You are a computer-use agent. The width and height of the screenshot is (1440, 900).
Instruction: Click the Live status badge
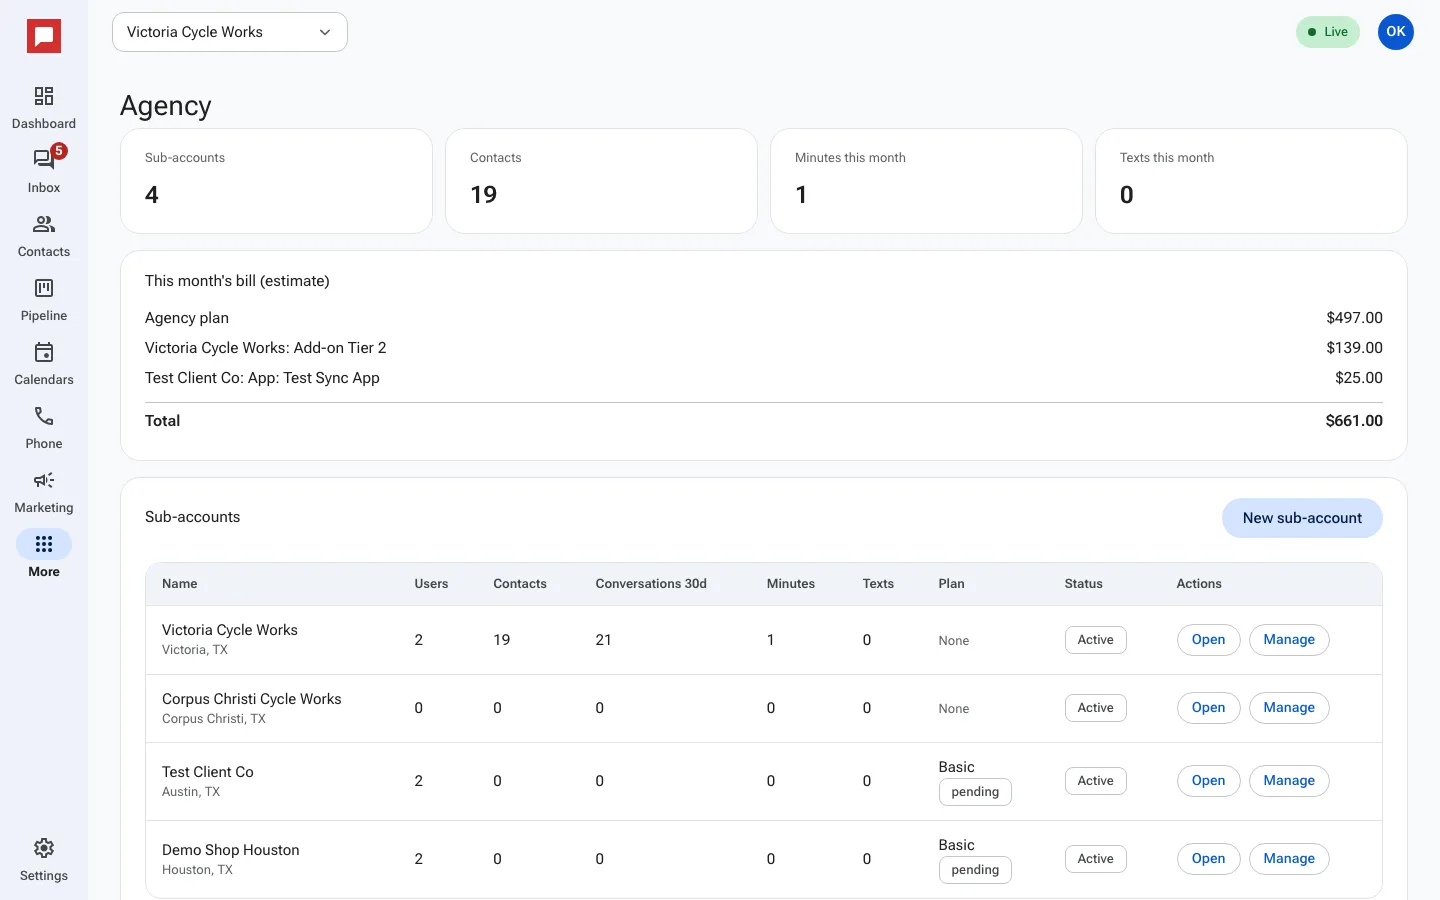tap(1328, 32)
